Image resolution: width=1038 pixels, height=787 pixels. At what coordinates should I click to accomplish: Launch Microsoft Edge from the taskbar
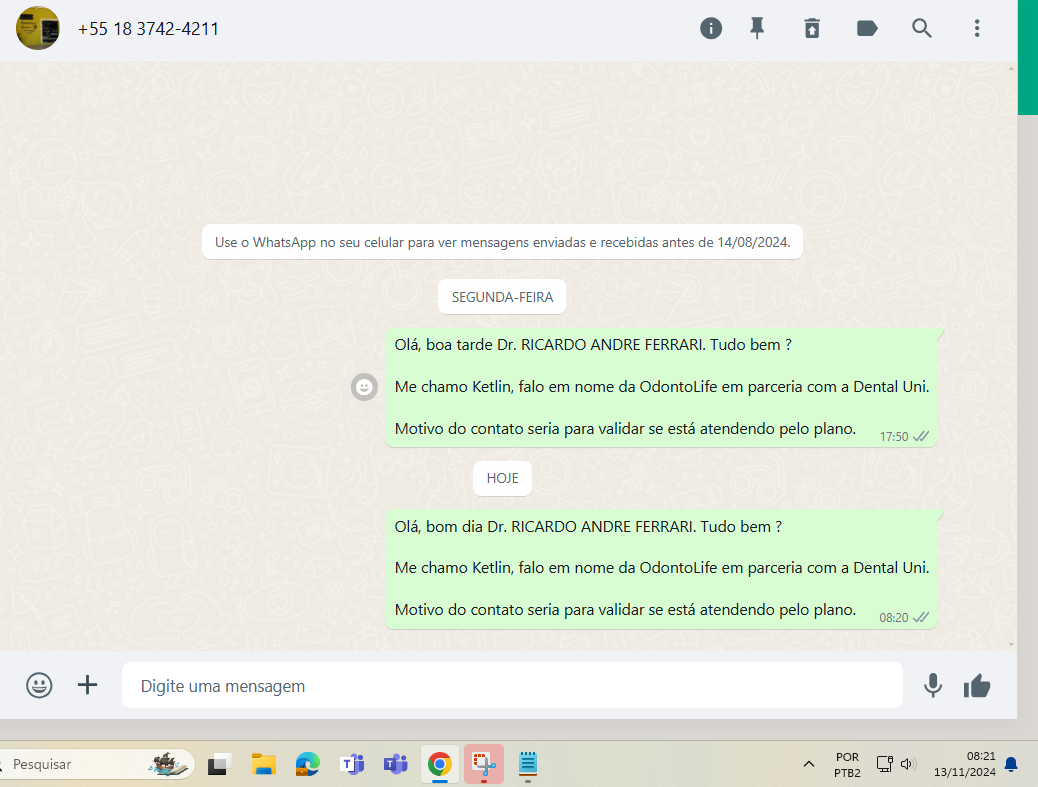click(307, 764)
